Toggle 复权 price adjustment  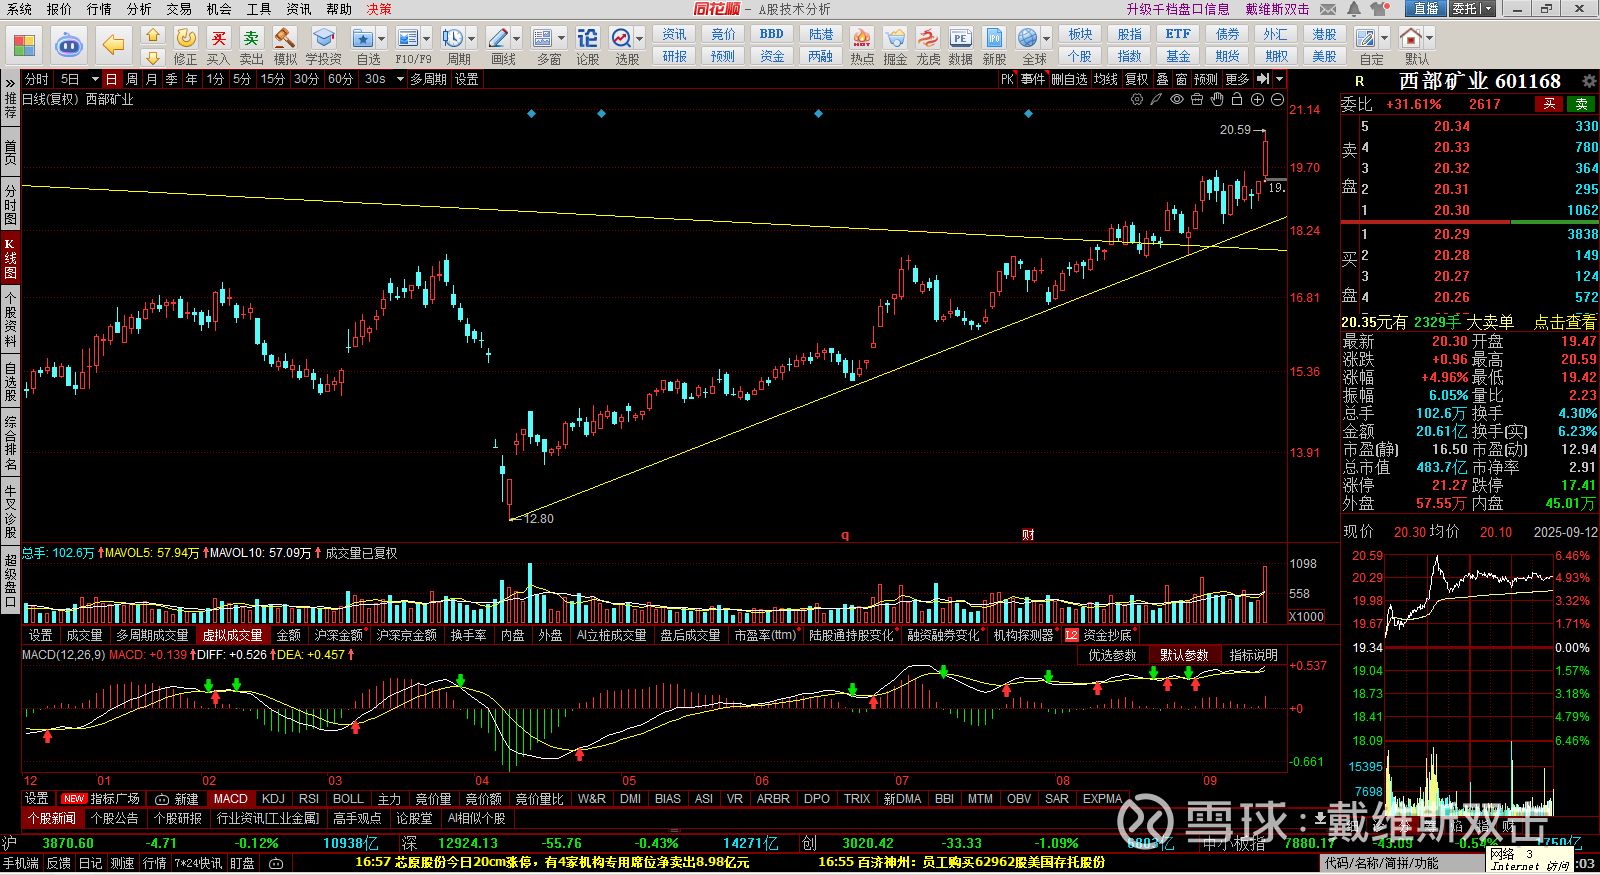1137,79
